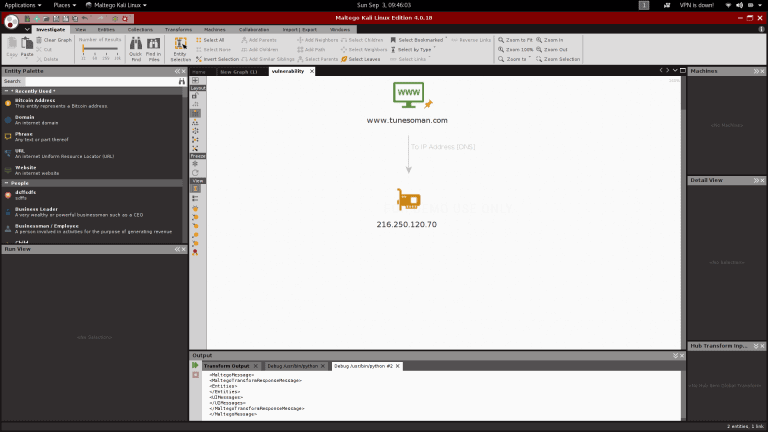Select the hierarchical layout icon
The image size is (768, 432).
coord(195,122)
